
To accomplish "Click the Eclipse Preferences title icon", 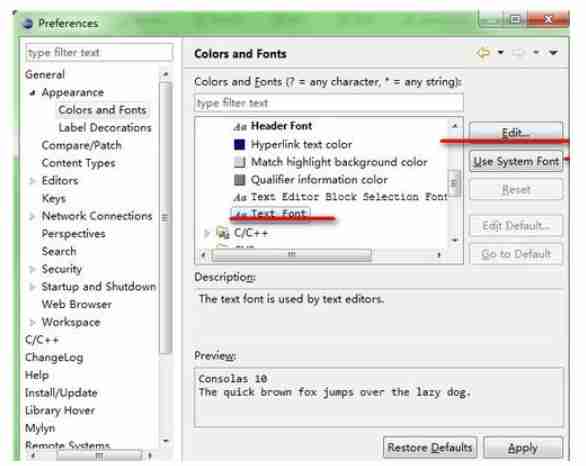I will point(27,24).
